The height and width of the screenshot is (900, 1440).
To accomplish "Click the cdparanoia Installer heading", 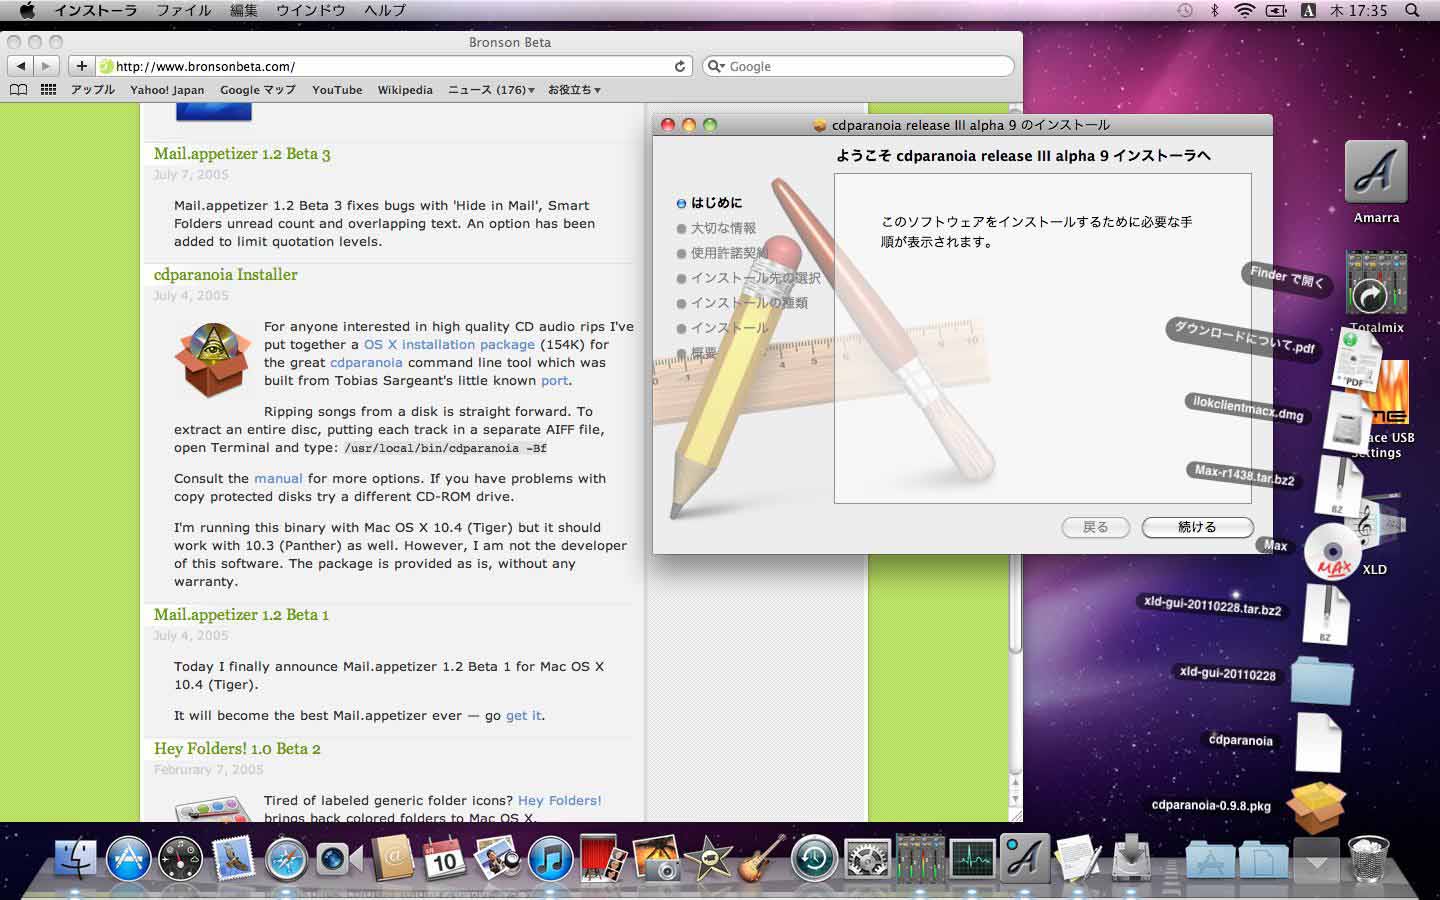I will click(226, 274).
